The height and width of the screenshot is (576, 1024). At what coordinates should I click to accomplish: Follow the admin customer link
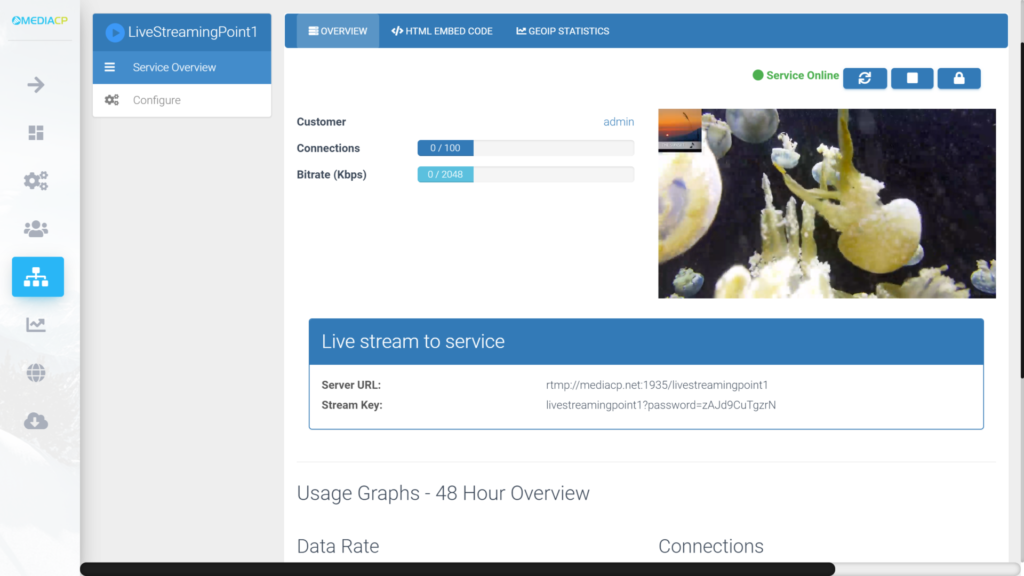tap(618, 121)
